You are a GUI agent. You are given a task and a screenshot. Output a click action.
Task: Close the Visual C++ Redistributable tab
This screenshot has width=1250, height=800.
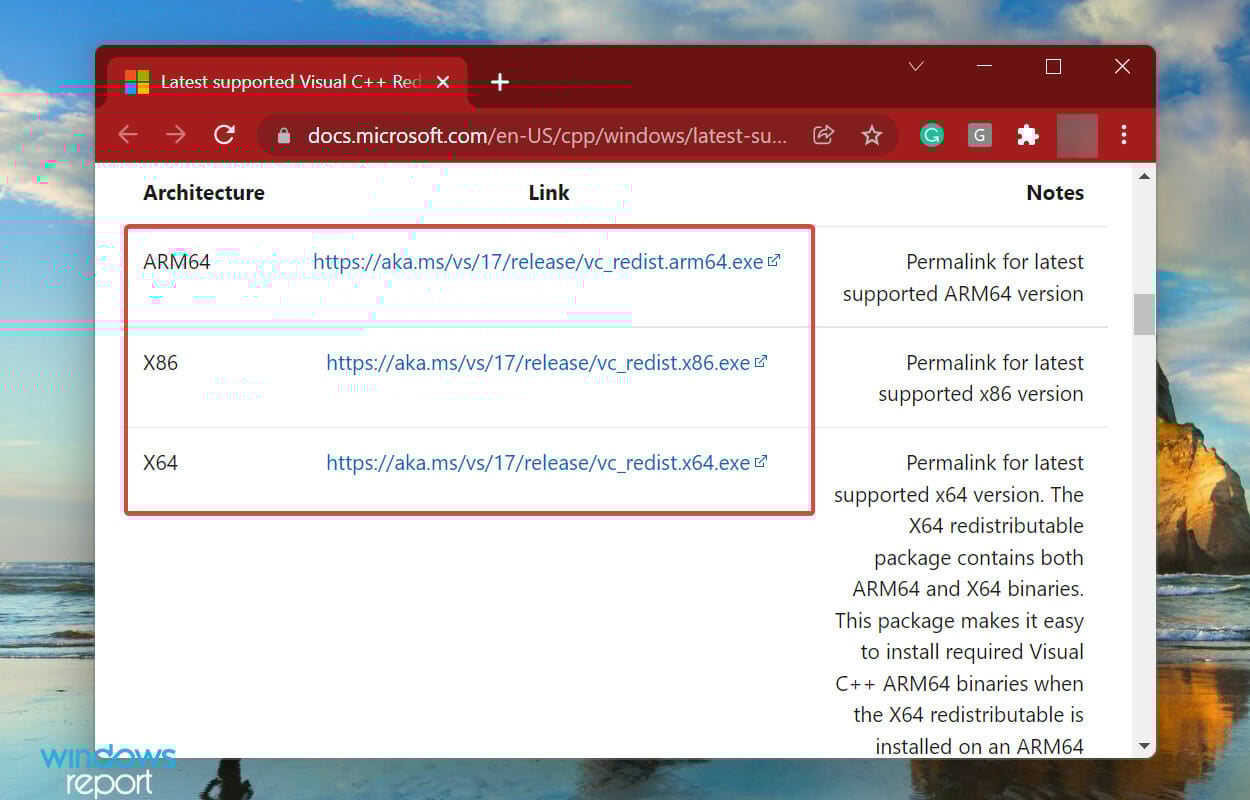pos(444,82)
